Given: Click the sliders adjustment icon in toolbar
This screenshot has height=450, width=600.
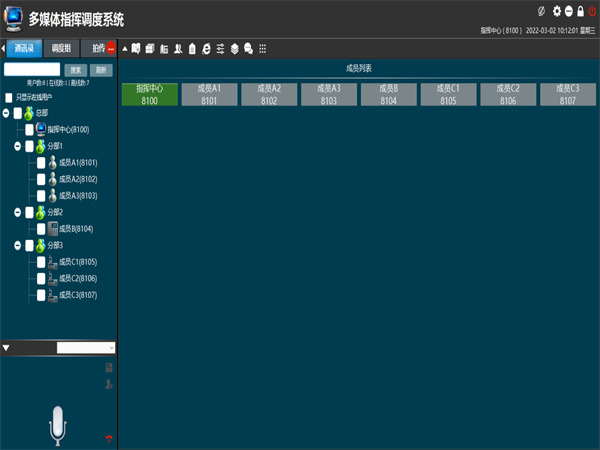Looking at the screenshot, I should coord(220,48).
